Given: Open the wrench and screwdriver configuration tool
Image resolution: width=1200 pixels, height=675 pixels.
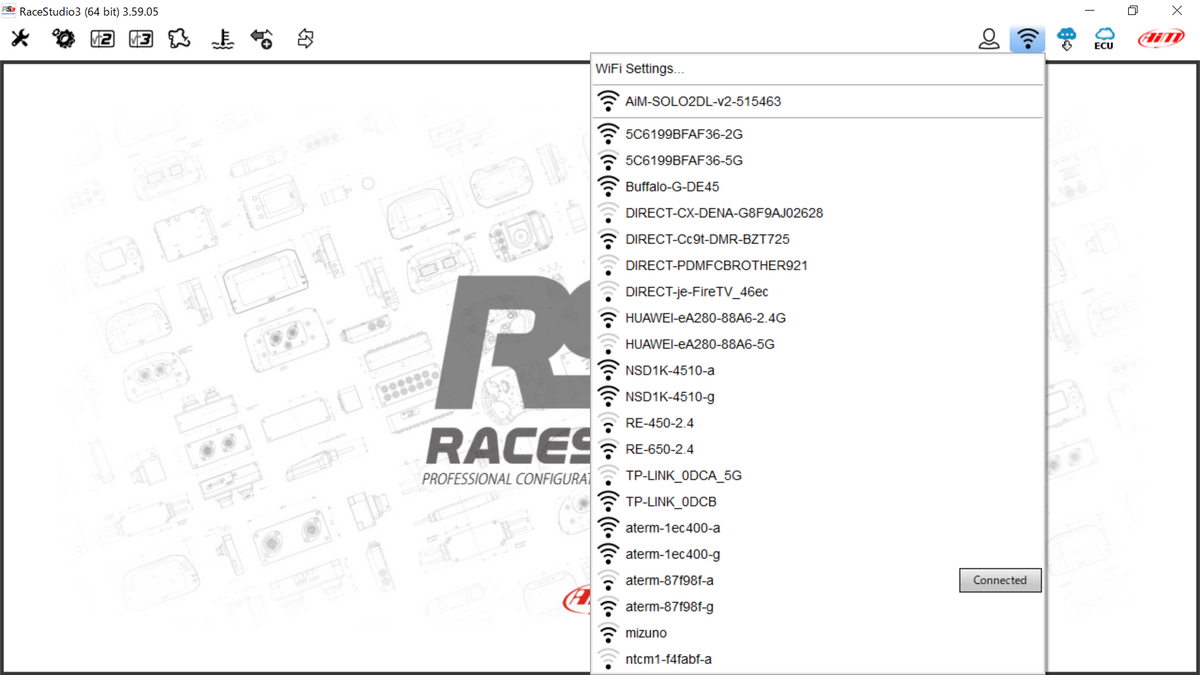Looking at the screenshot, I should click(20, 39).
